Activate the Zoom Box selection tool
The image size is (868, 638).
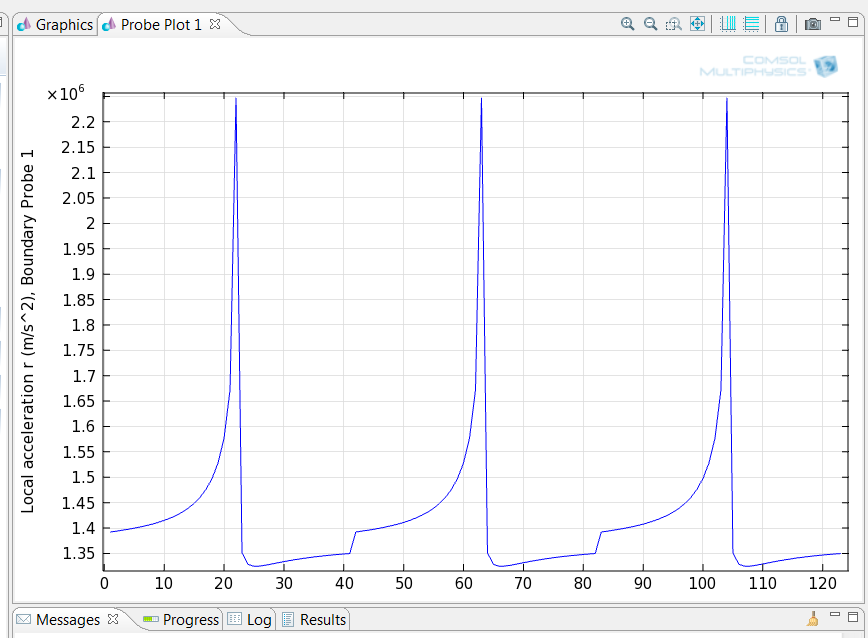674,24
